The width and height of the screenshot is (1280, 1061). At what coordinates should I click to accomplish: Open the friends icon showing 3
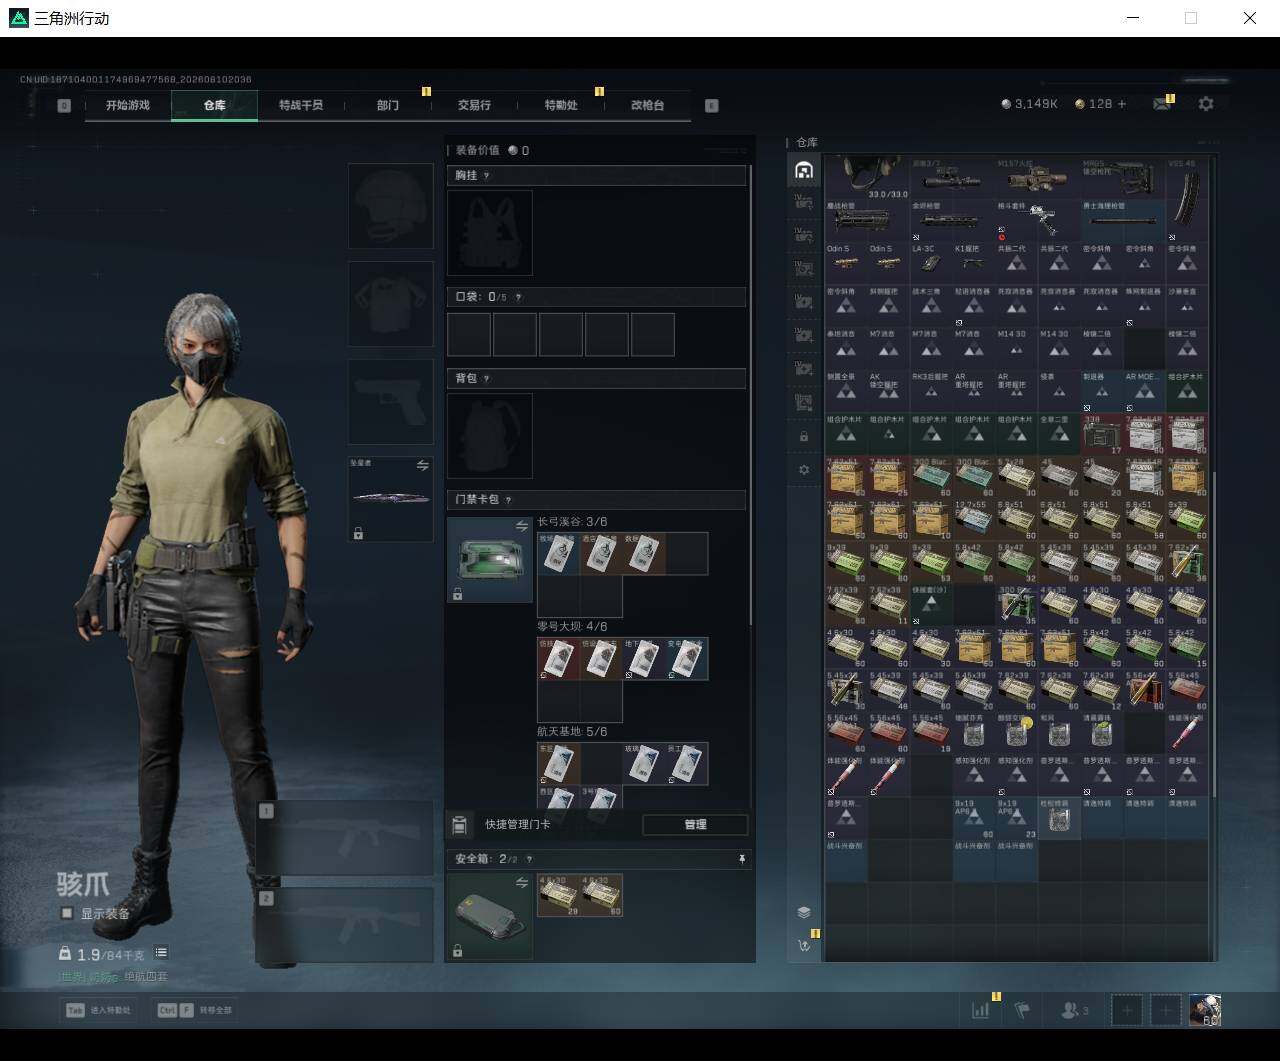(1074, 1010)
